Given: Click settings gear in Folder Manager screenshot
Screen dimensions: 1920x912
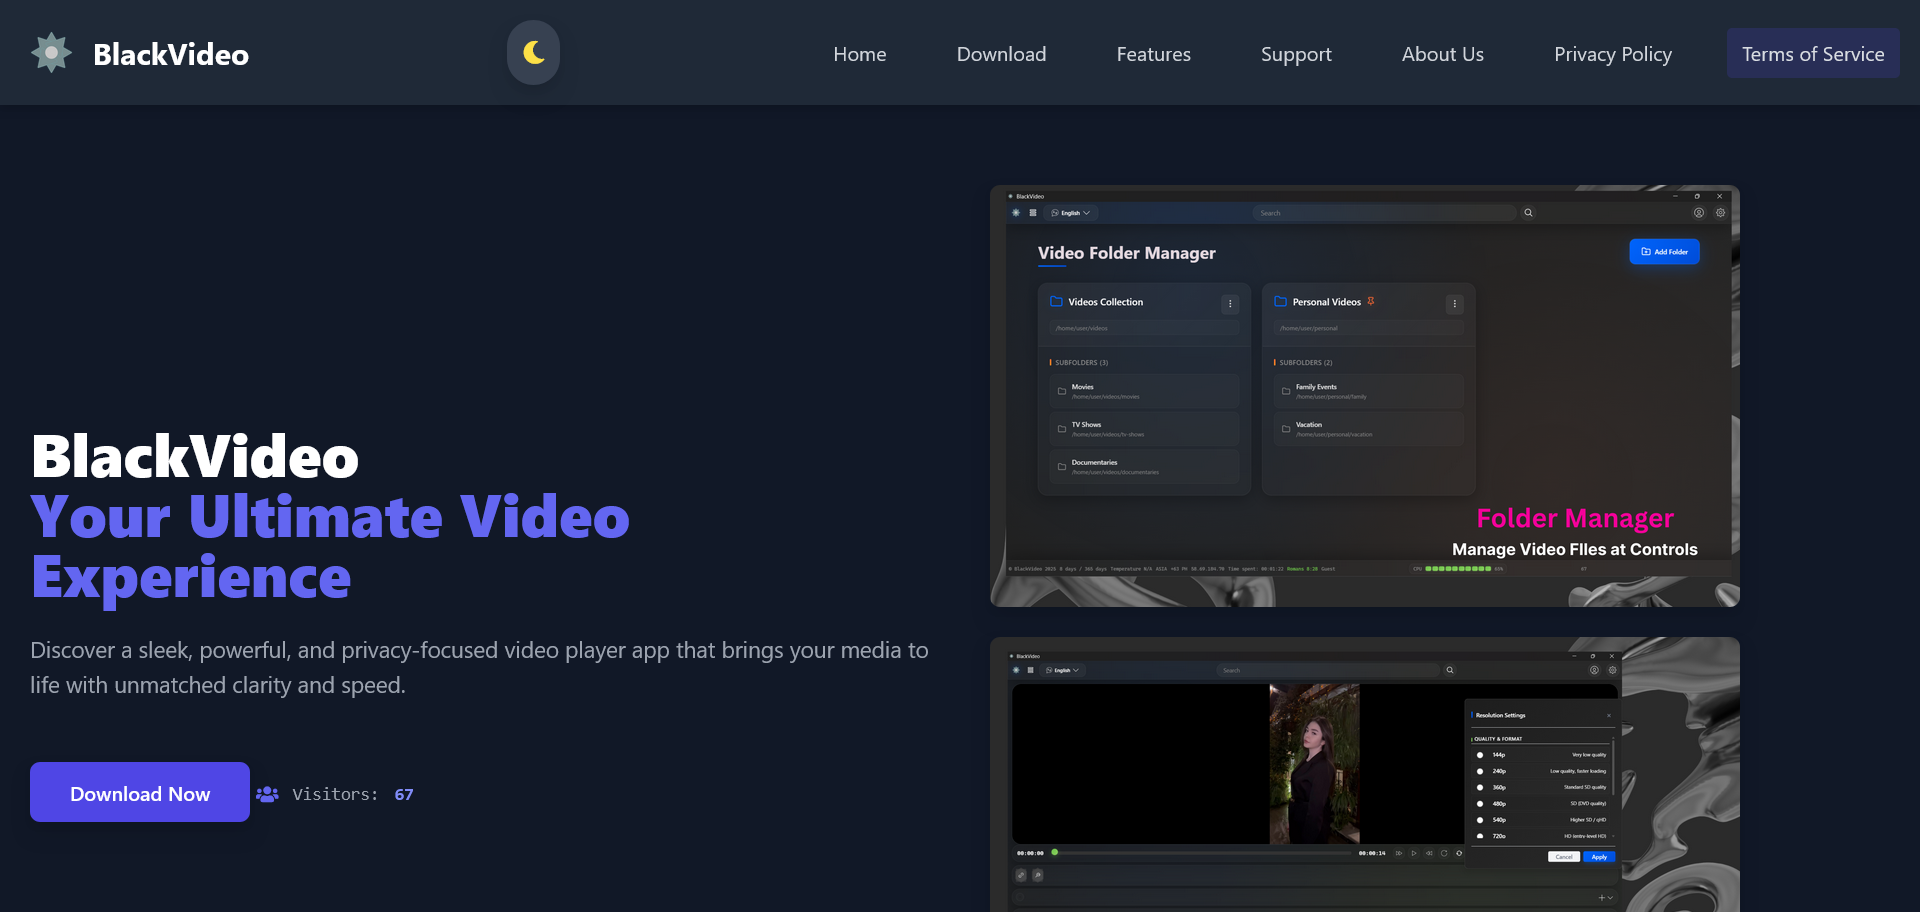Looking at the screenshot, I should 1720,212.
